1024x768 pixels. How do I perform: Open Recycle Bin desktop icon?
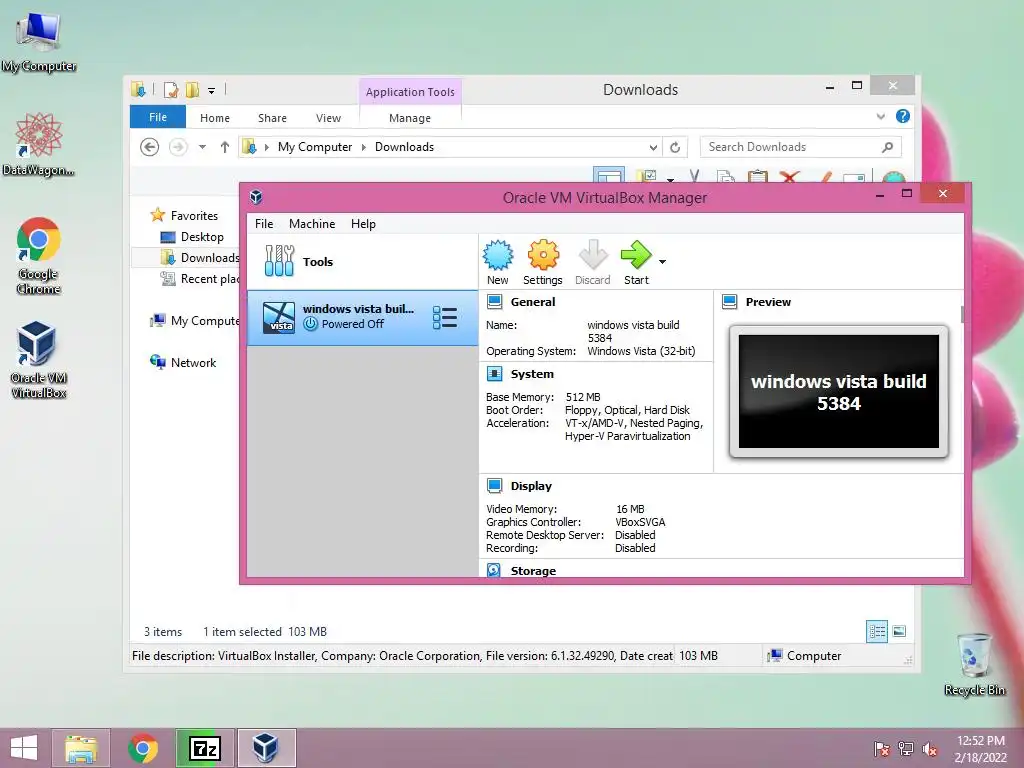click(x=974, y=664)
